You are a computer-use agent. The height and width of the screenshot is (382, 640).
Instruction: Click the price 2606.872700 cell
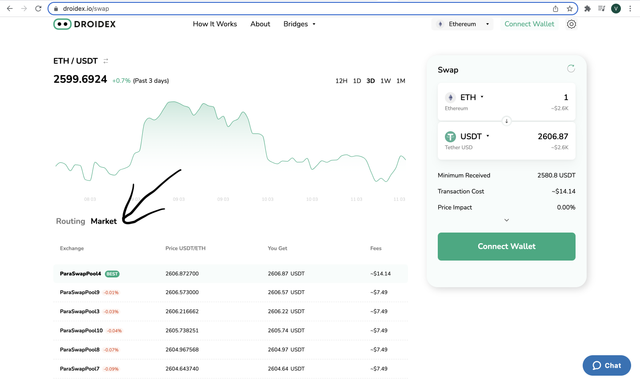pos(182,273)
